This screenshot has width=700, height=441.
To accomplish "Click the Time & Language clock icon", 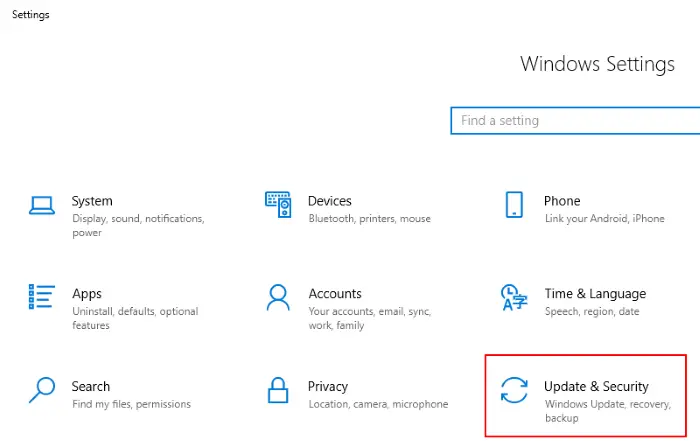I will point(514,297).
